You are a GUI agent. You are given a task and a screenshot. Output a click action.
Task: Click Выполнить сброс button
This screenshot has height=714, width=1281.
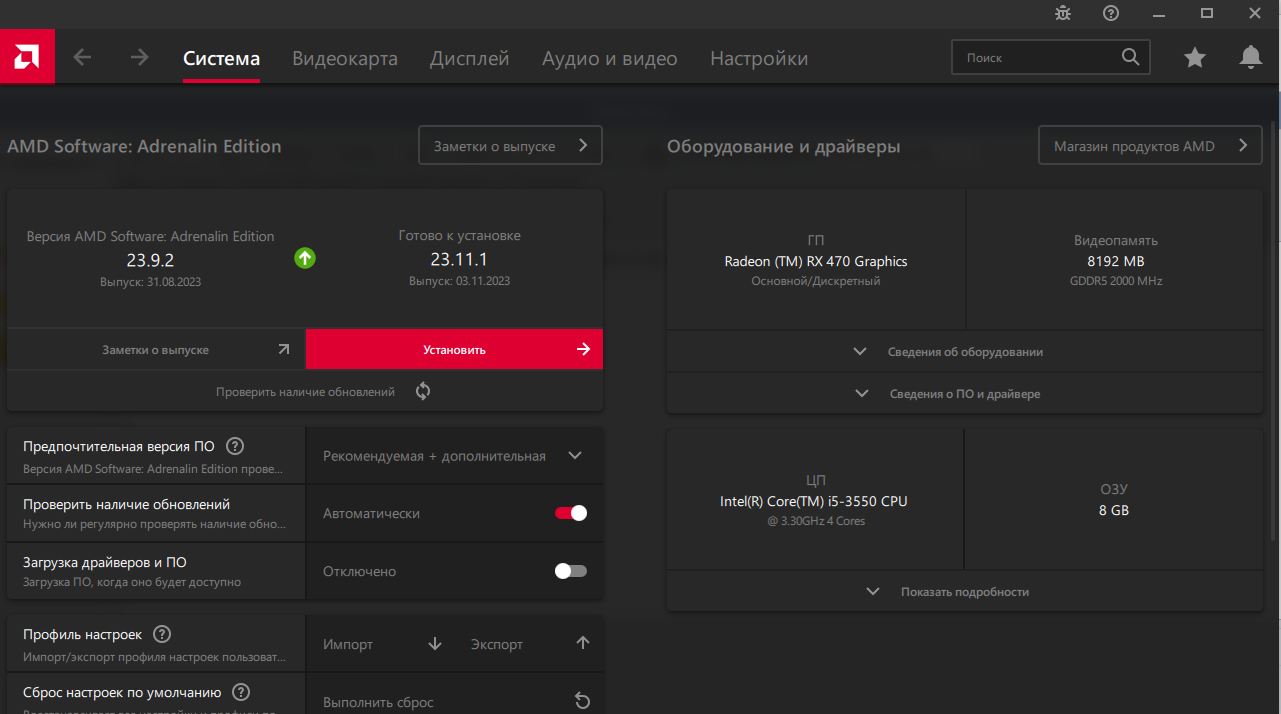pos(454,702)
